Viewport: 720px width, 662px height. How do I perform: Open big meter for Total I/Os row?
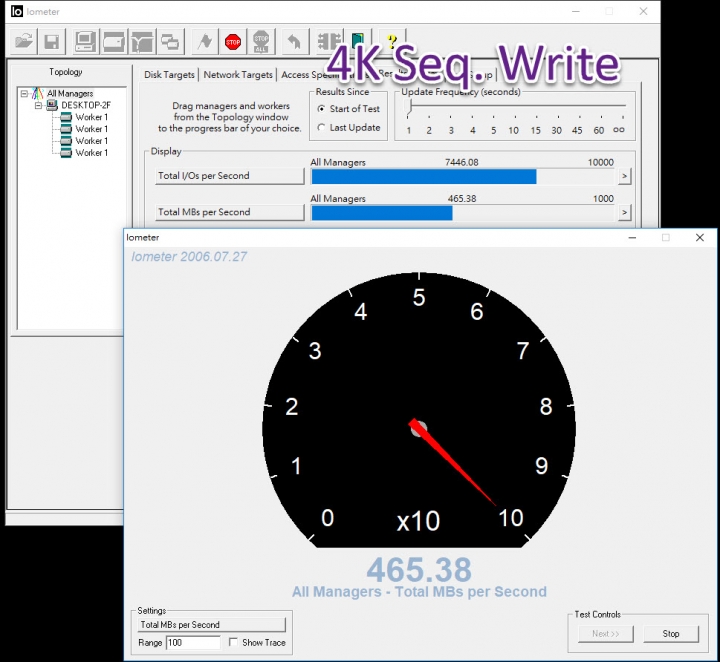pos(624,176)
